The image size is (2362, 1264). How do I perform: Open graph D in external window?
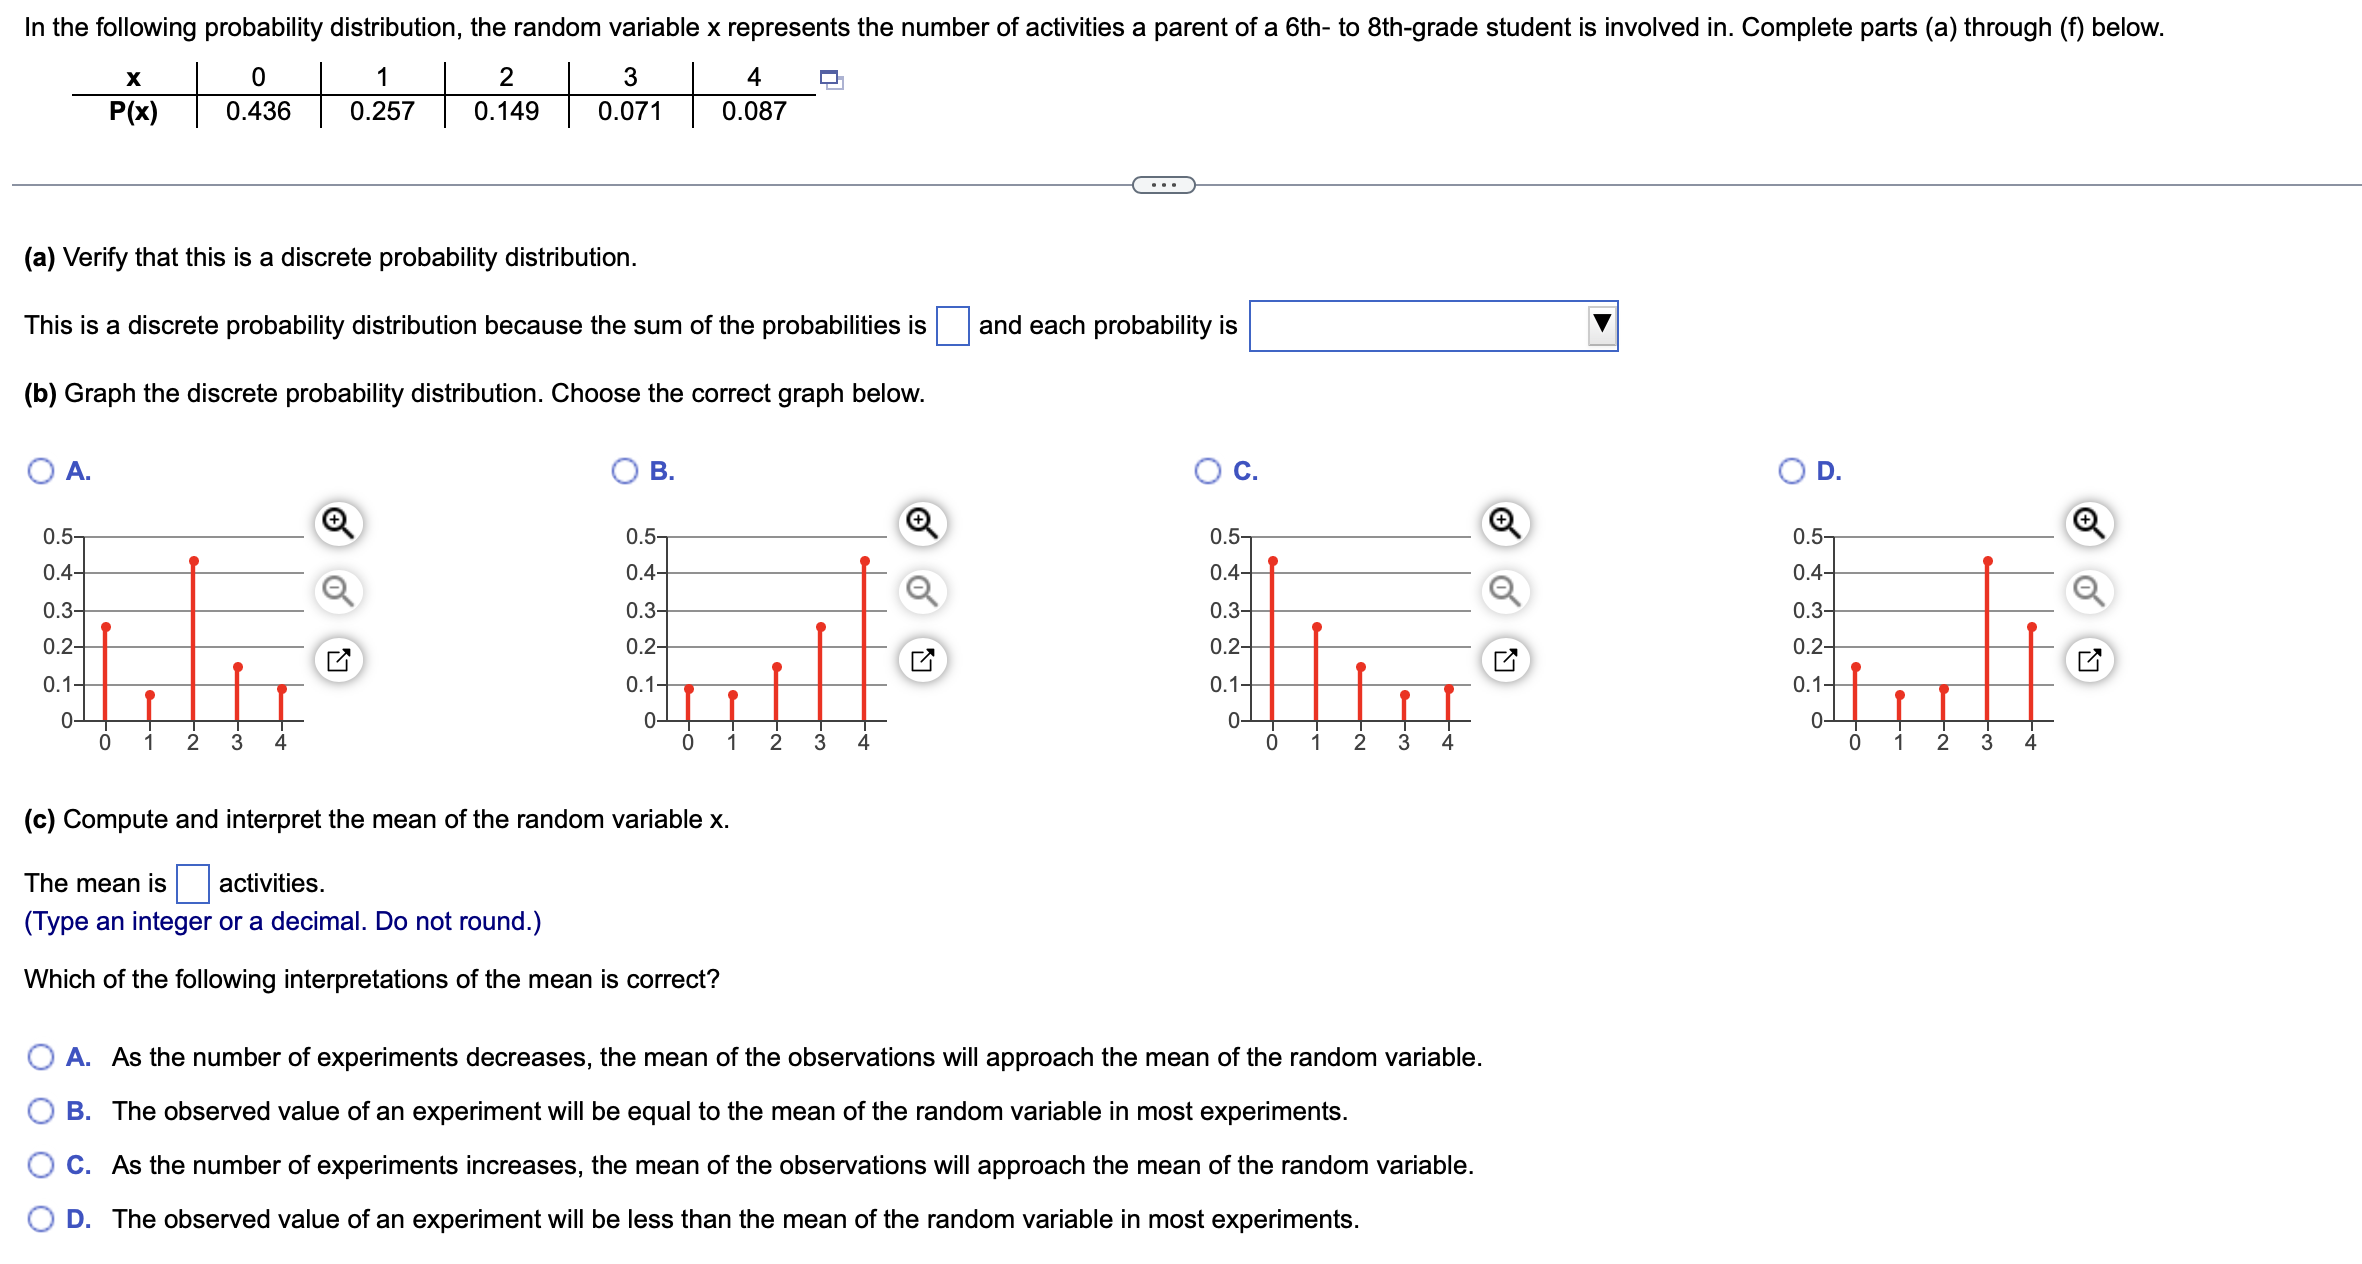(2089, 658)
